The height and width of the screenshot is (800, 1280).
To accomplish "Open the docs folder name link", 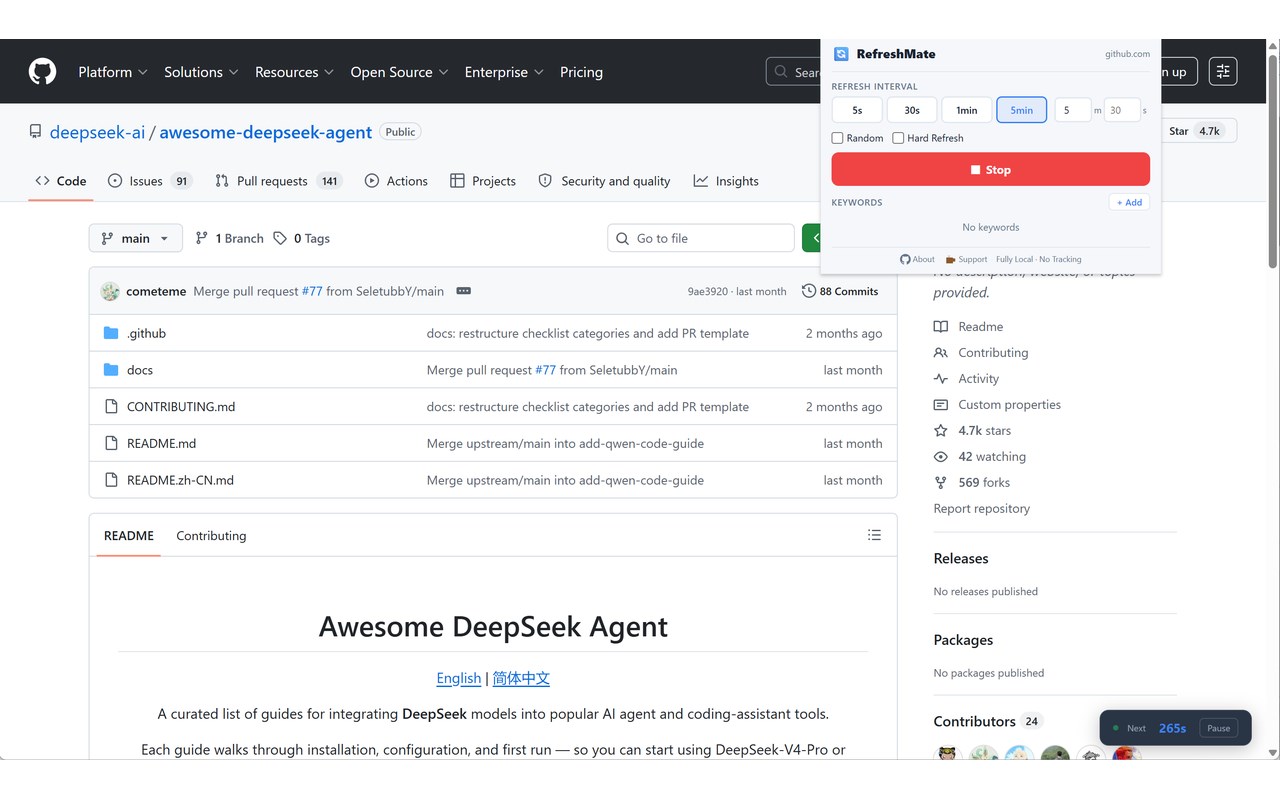I will (140, 370).
